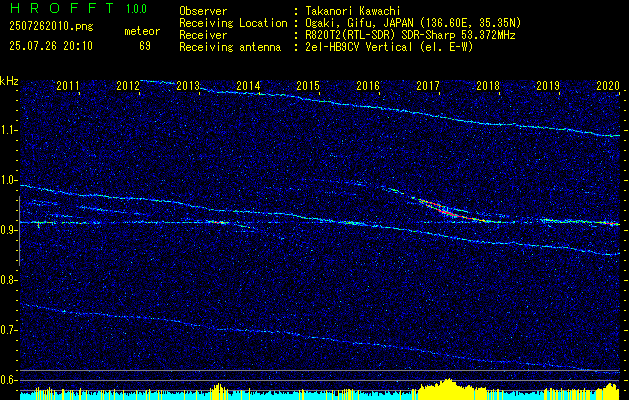Click the Ogaki, Gifu, JAPAN coordinates text
The width and height of the screenshot is (629, 400).
412,23
